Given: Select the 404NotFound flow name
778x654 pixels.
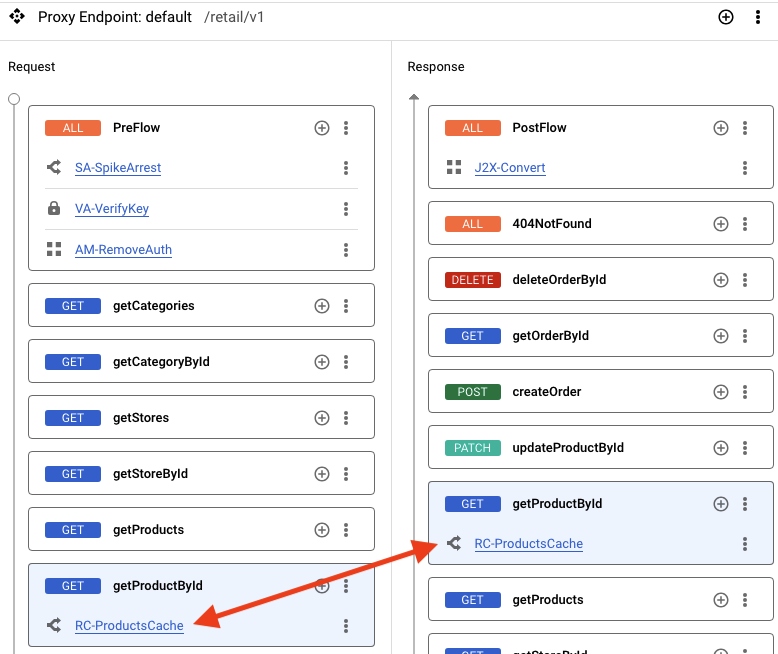Looking at the screenshot, I should (x=552, y=223).
